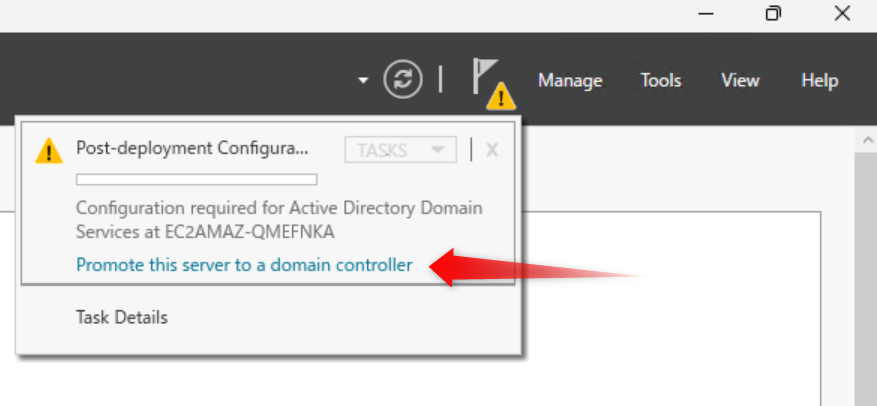Click Promote this server to a domain controller
This screenshot has width=877, height=406.
click(x=244, y=265)
